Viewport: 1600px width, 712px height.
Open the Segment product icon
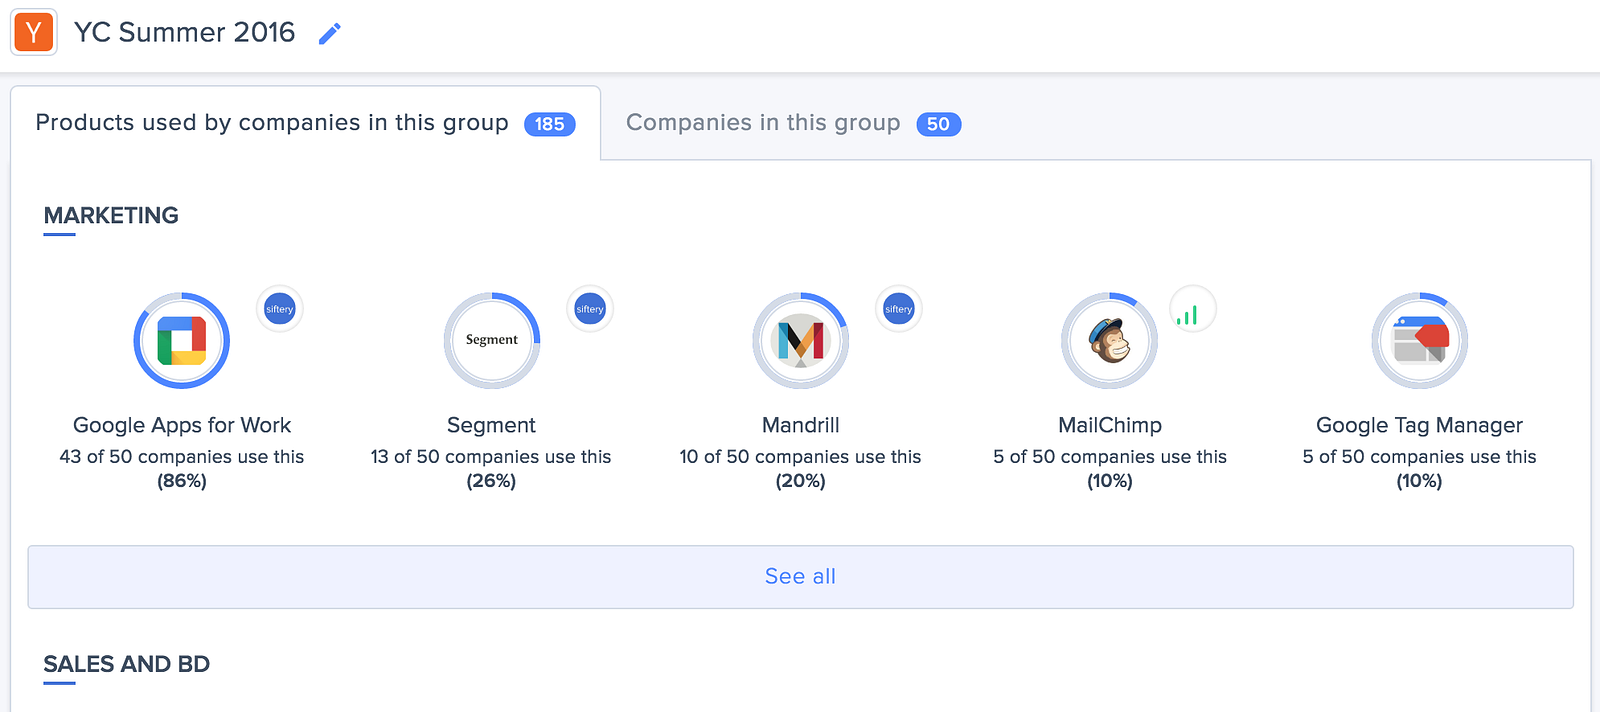[x=491, y=341]
